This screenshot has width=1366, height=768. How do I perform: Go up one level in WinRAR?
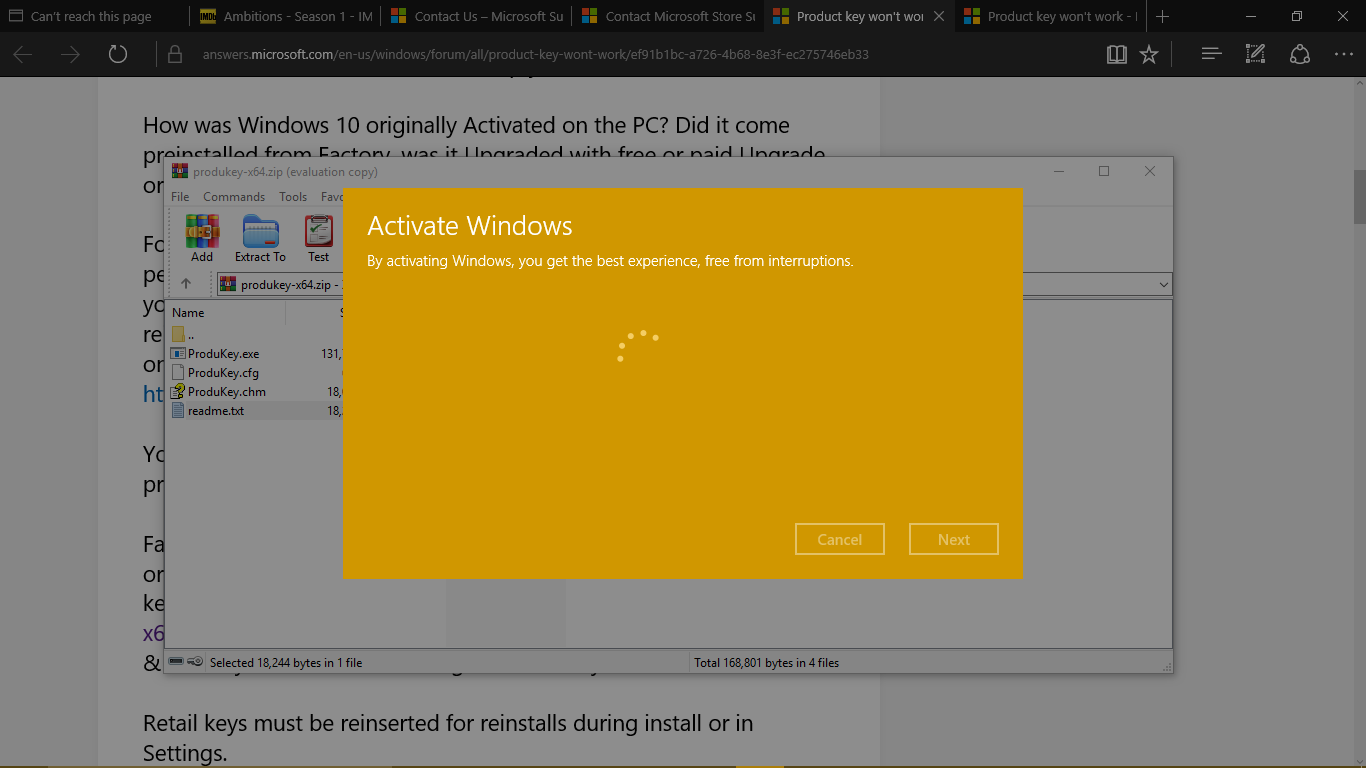pos(186,284)
